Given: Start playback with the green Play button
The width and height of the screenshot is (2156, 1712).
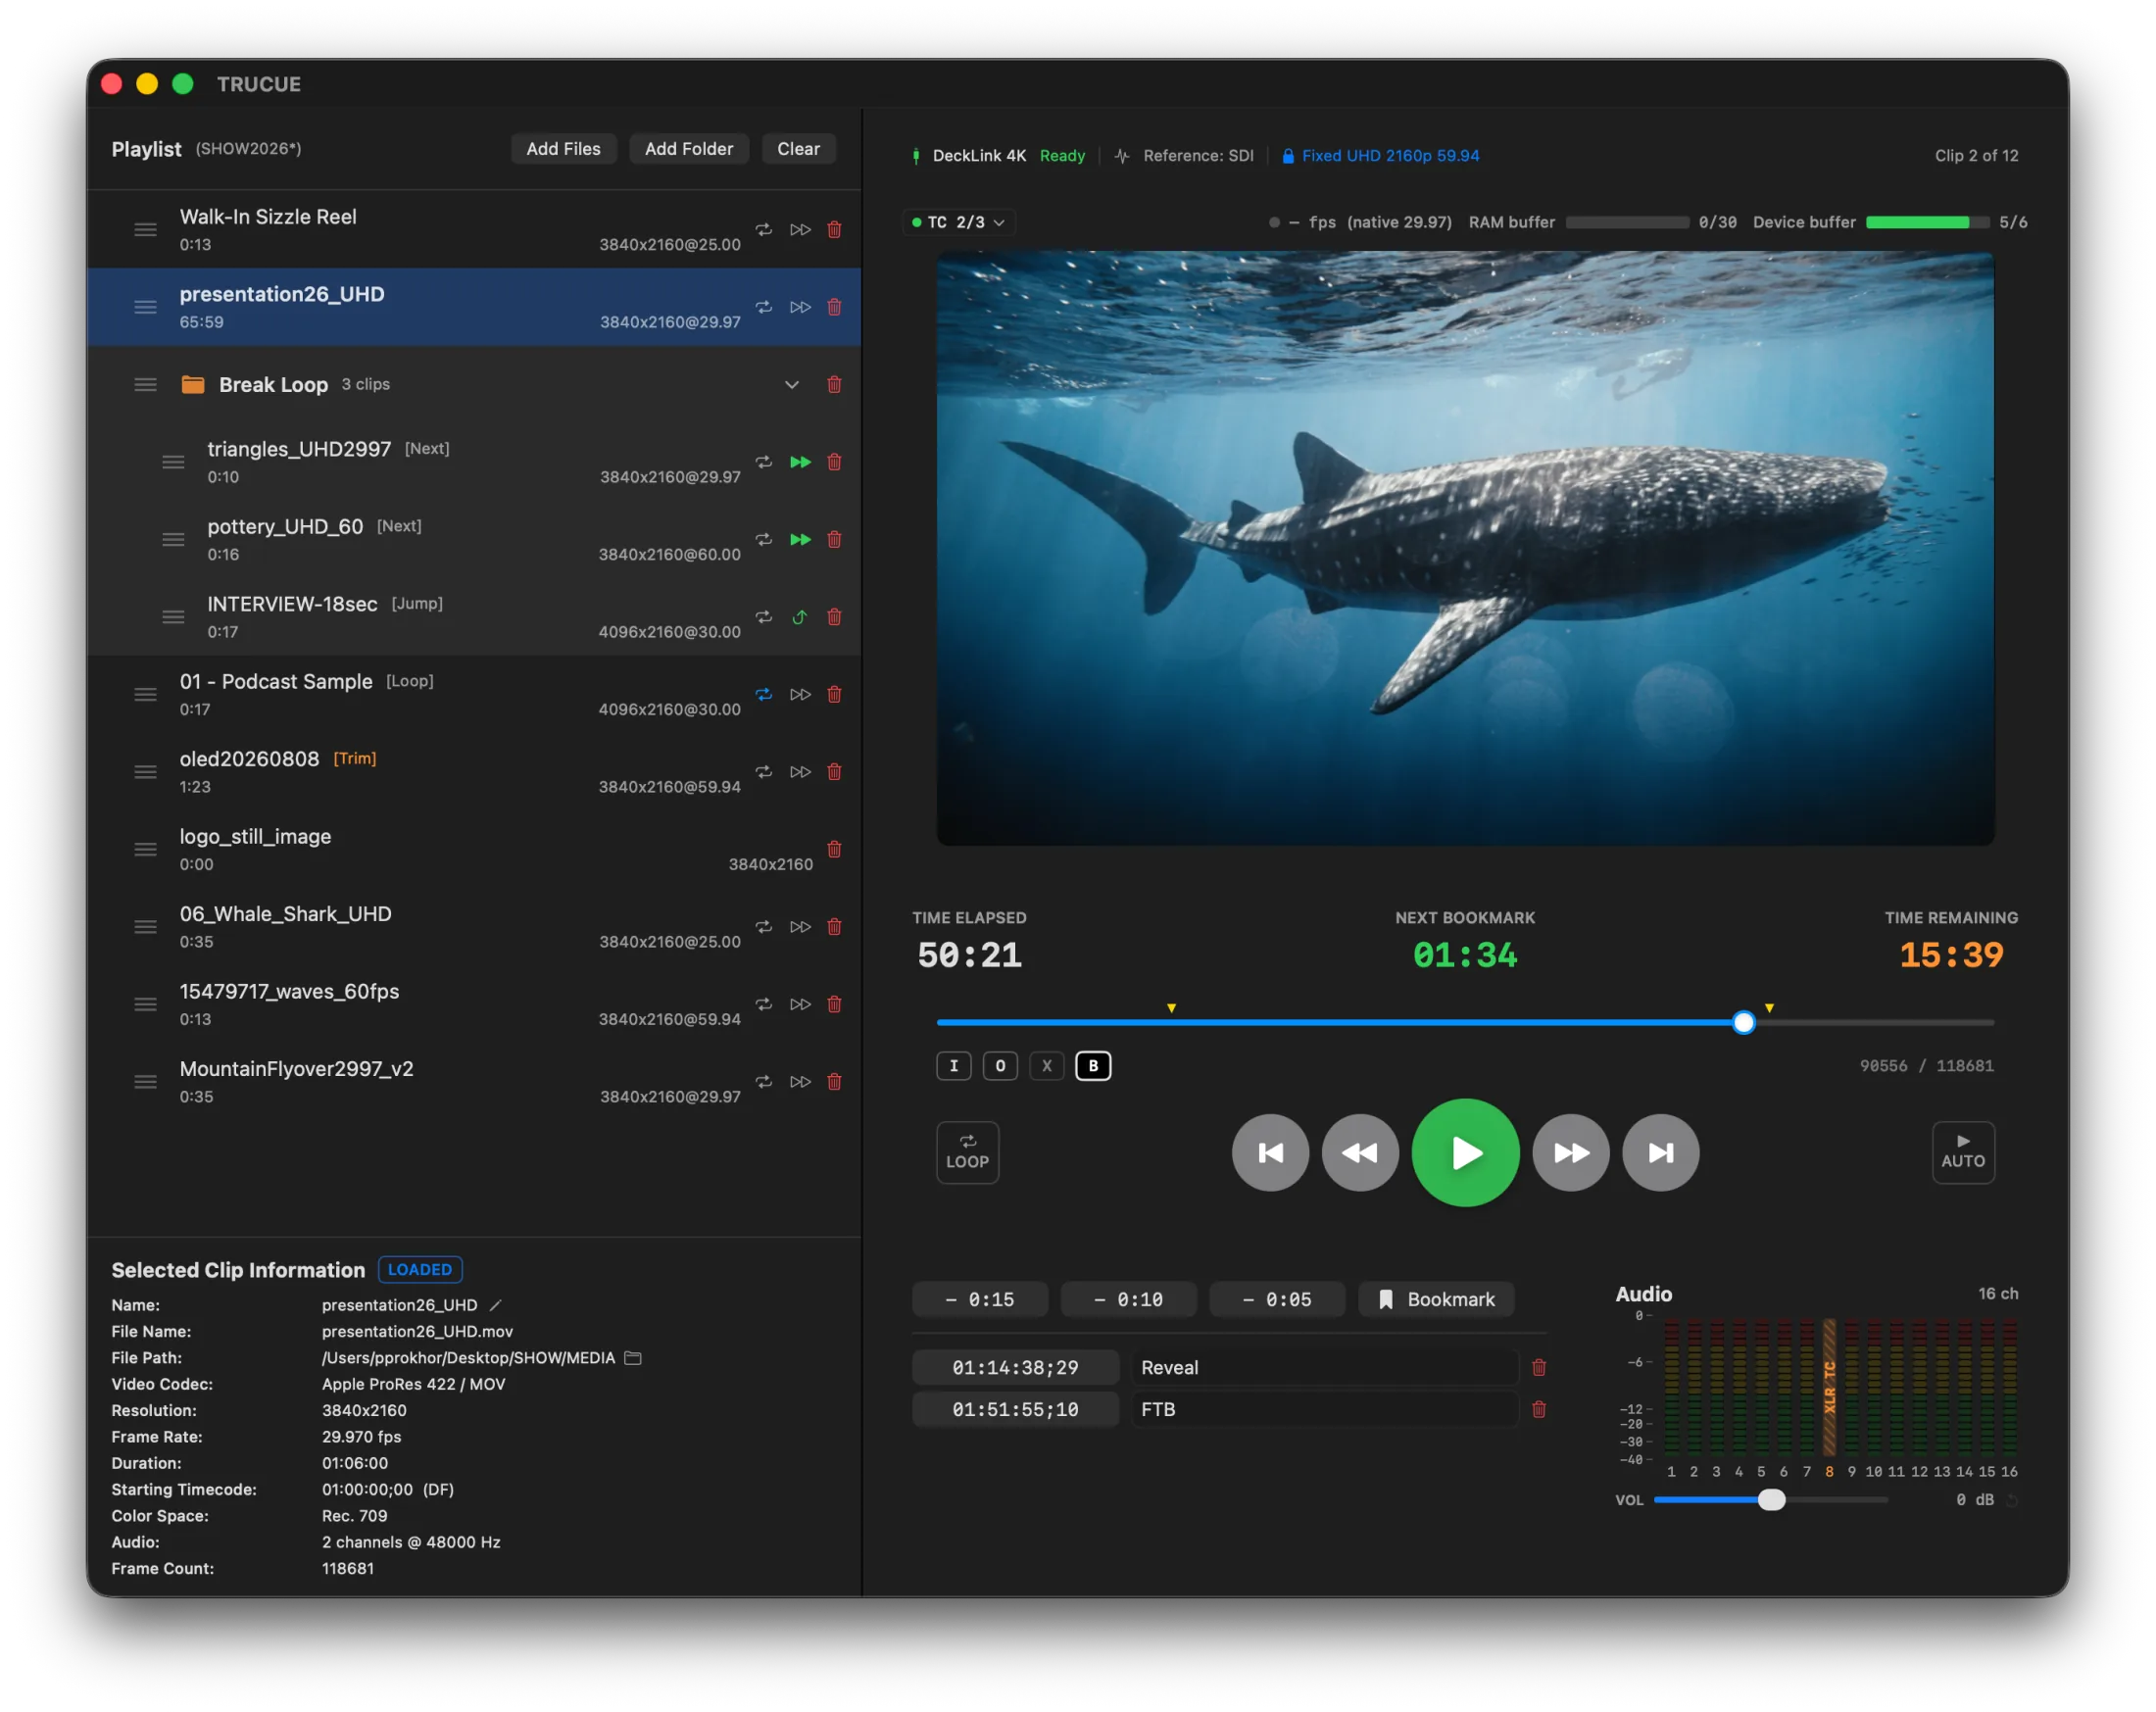Looking at the screenshot, I should (x=1465, y=1153).
